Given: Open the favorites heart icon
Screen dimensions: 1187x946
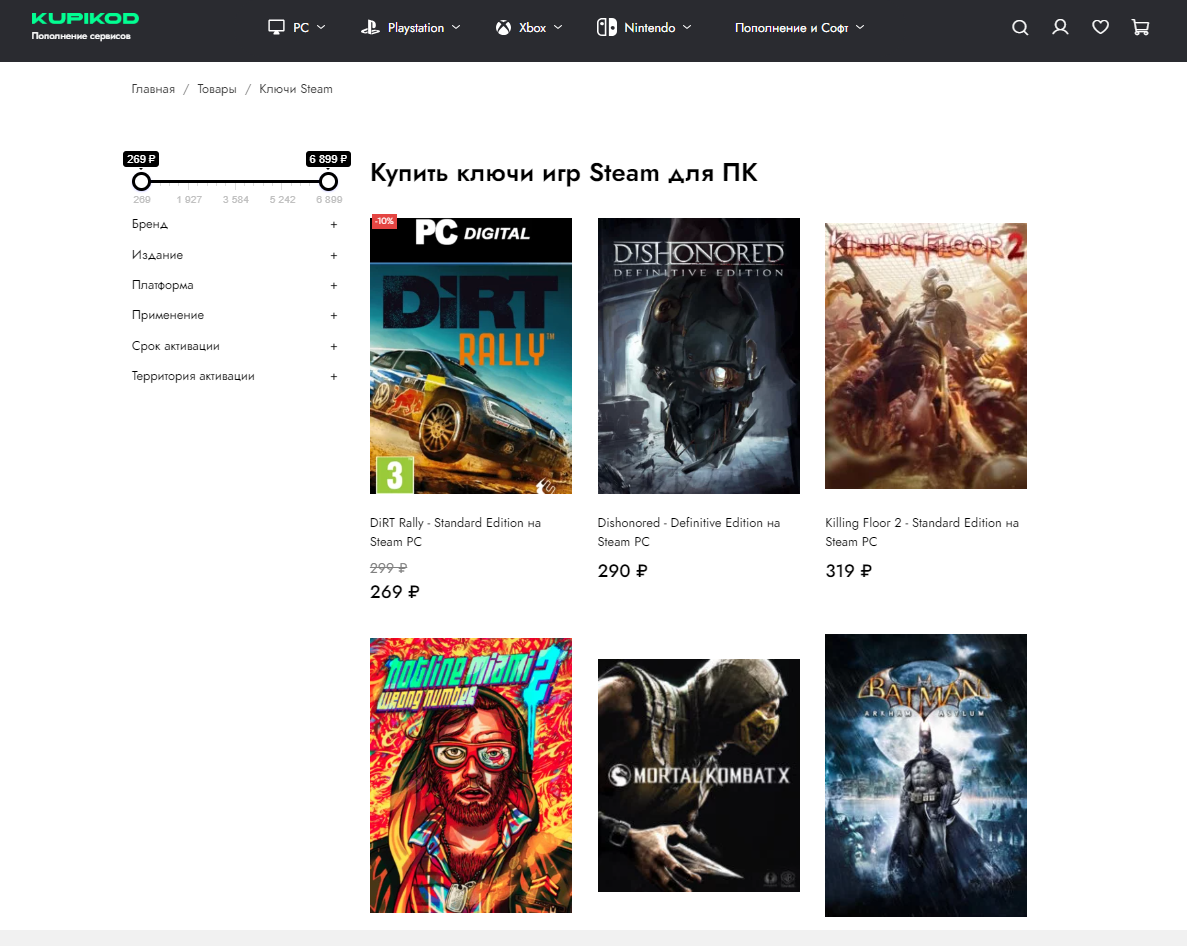Looking at the screenshot, I should [x=1100, y=27].
